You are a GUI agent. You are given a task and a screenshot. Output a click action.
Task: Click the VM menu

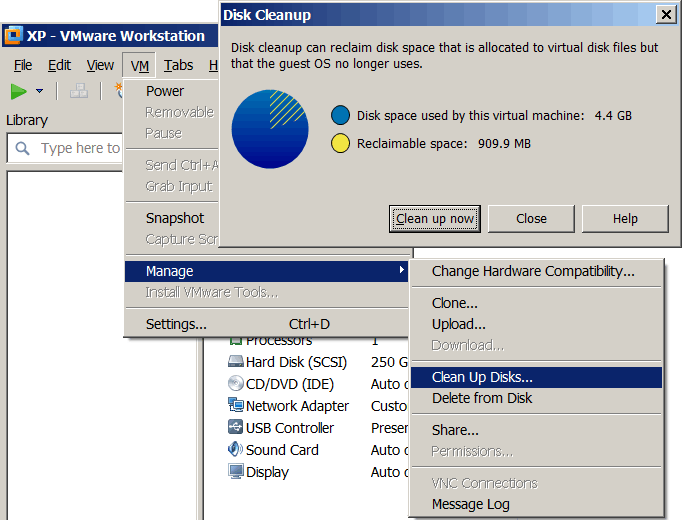point(139,66)
